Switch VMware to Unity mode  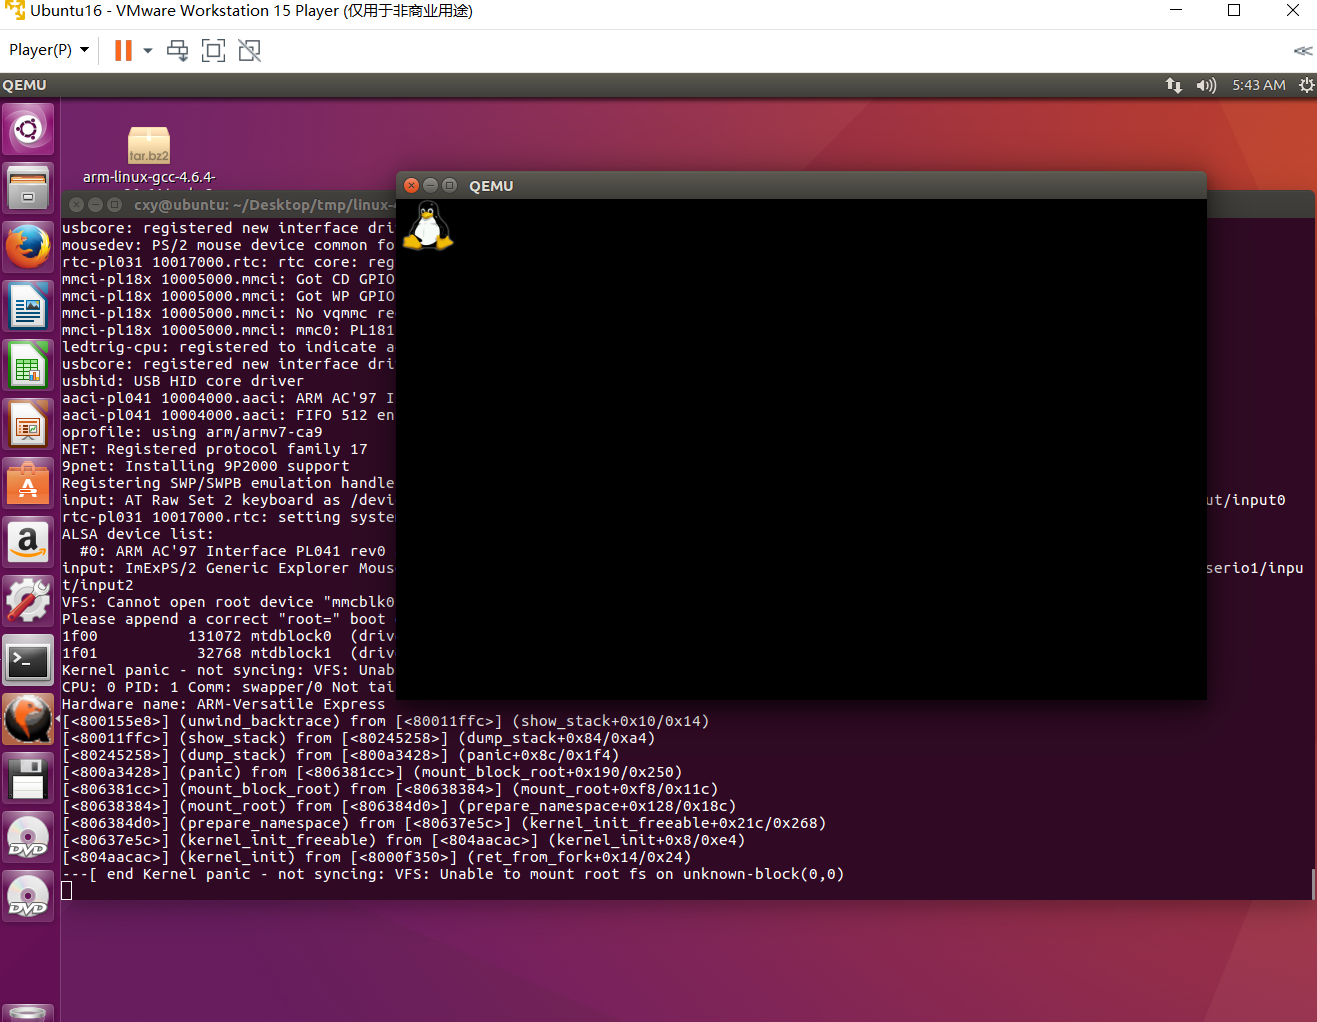pos(249,50)
